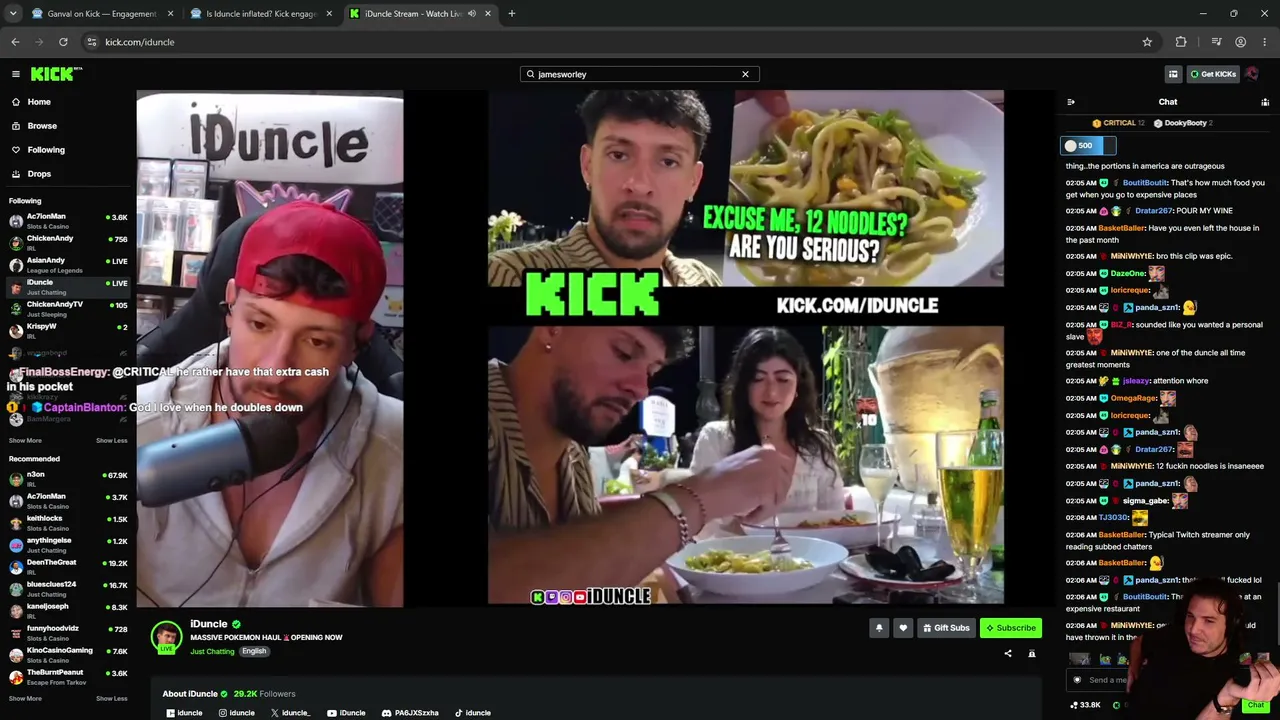Bookmark this page with the star
The height and width of the screenshot is (720, 1280).
(1147, 42)
